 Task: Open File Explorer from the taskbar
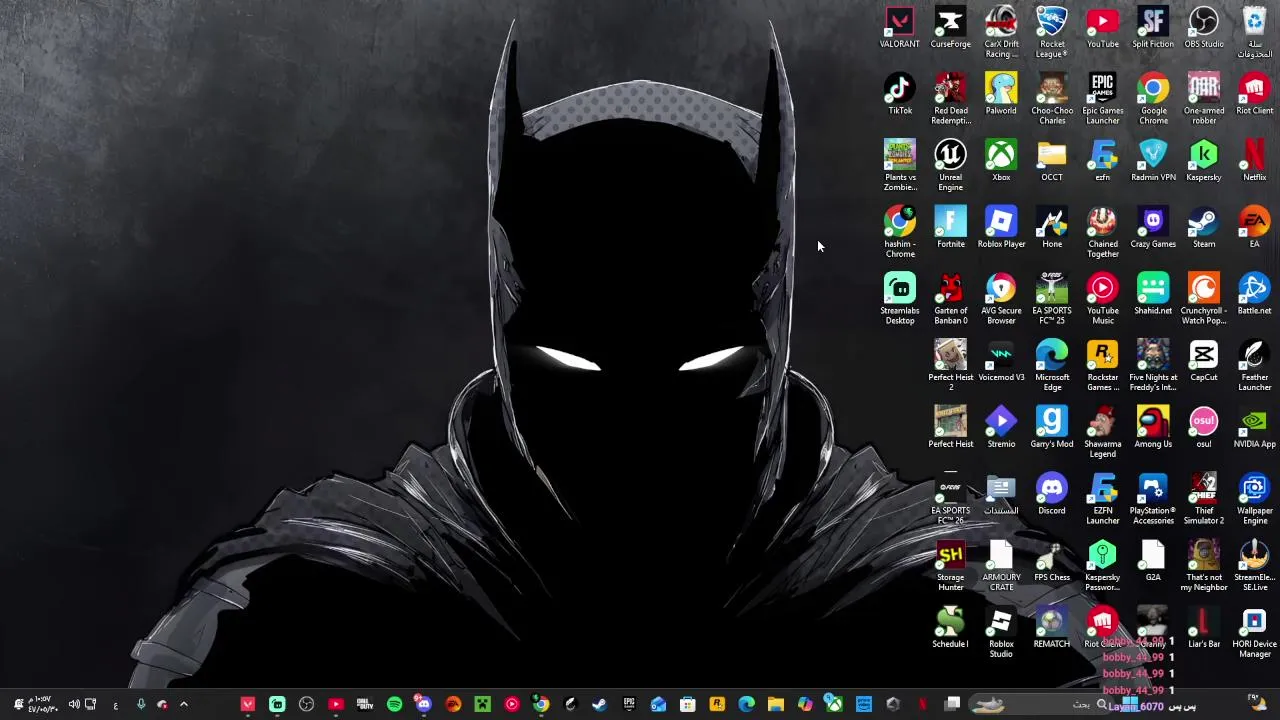coord(775,704)
